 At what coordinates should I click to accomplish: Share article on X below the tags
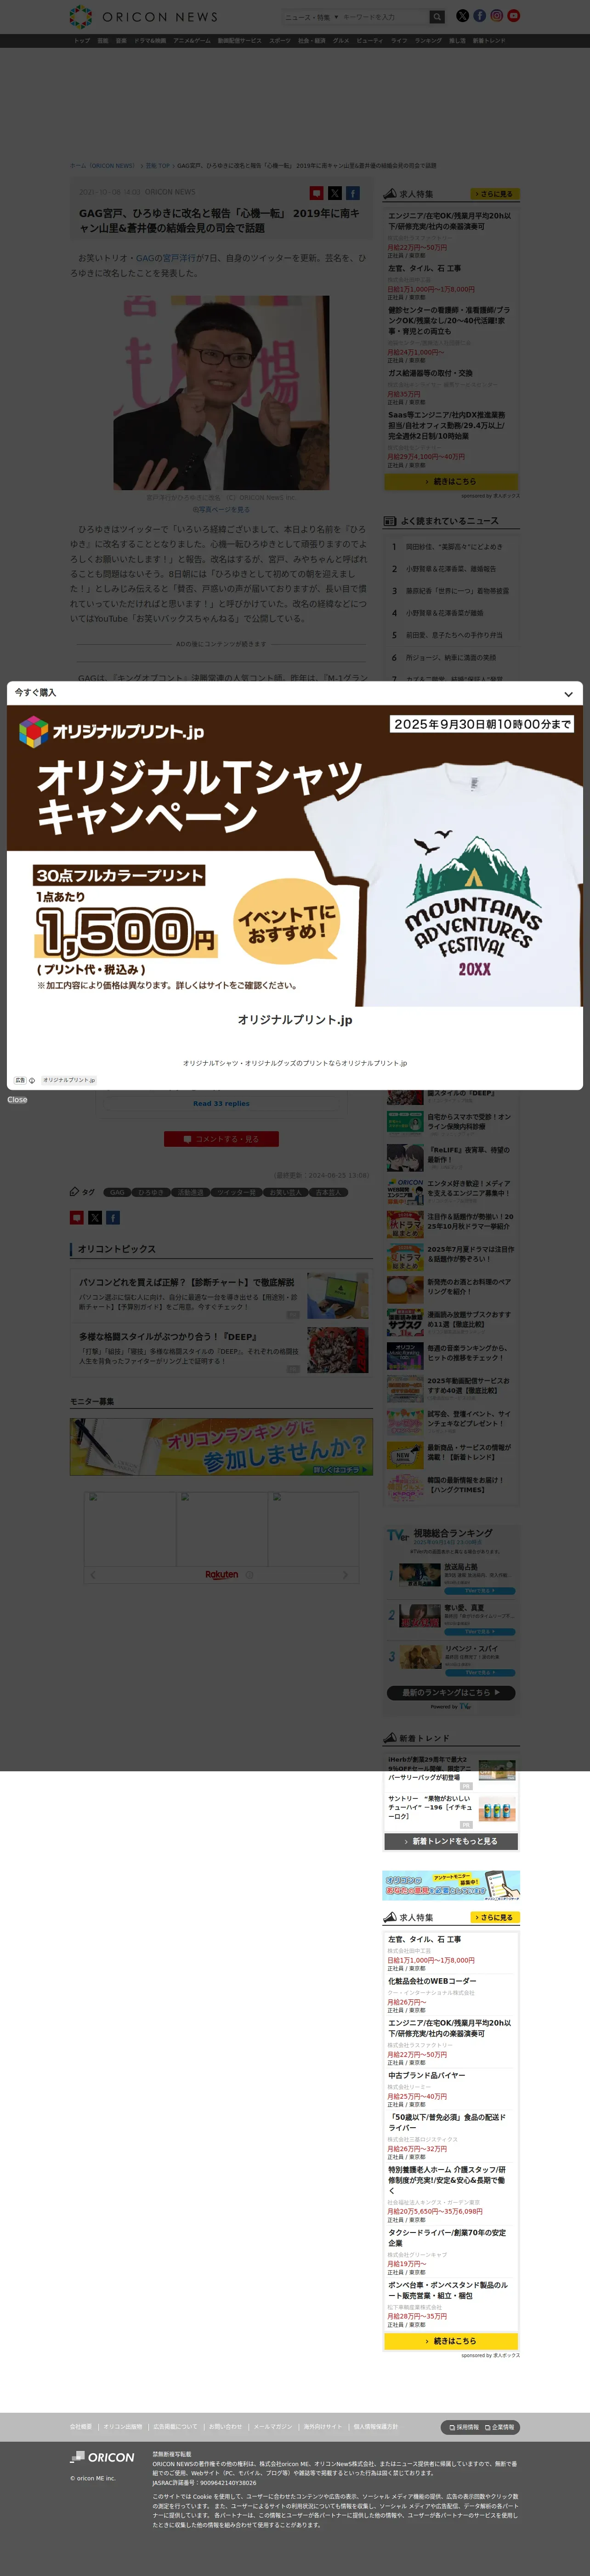pyautogui.click(x=95, y=1218)
